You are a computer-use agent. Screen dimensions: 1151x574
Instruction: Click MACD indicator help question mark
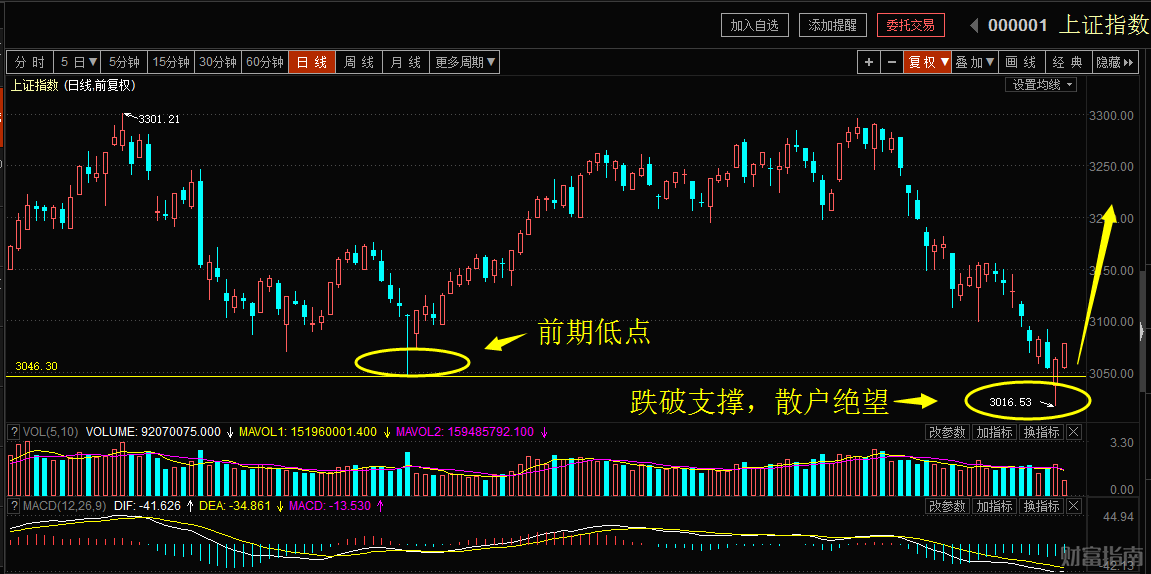[13, 506]
